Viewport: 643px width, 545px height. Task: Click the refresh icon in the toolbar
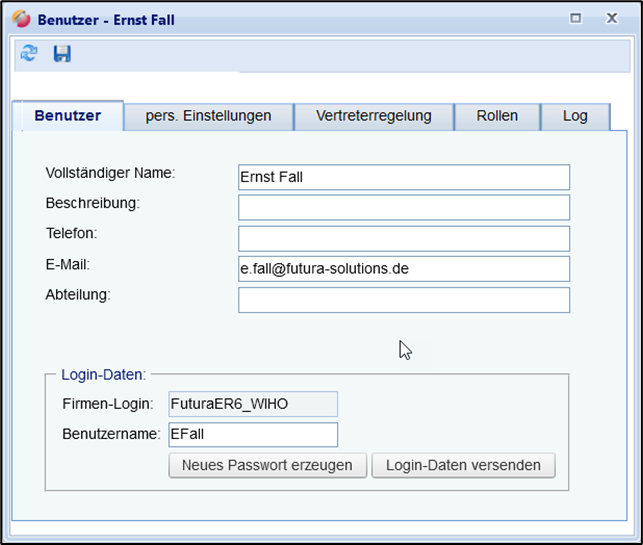click(x=29, y=54)
